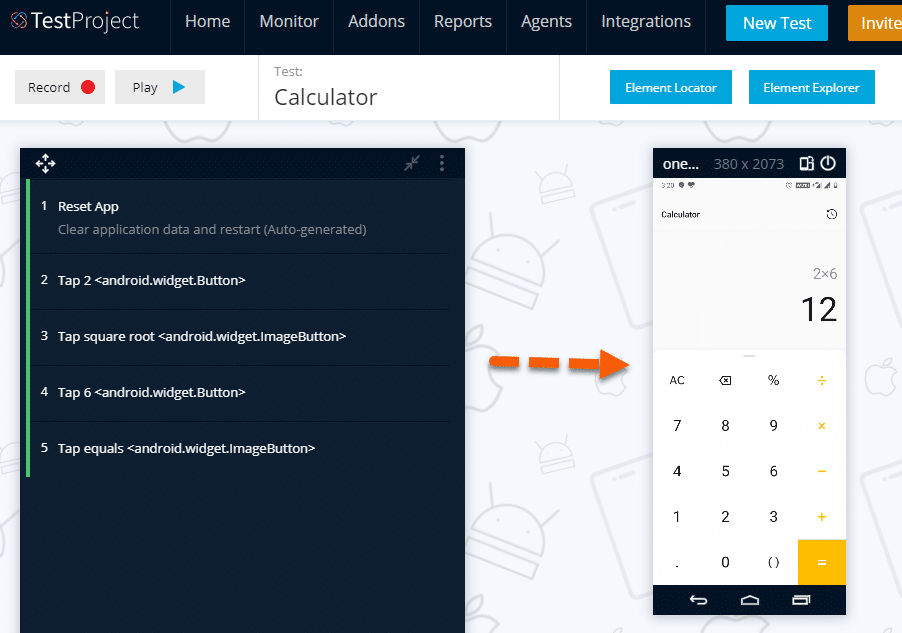Tap the minus key on calculator
The height and width of the screenshot is (633, 902).
pos(822,471)
